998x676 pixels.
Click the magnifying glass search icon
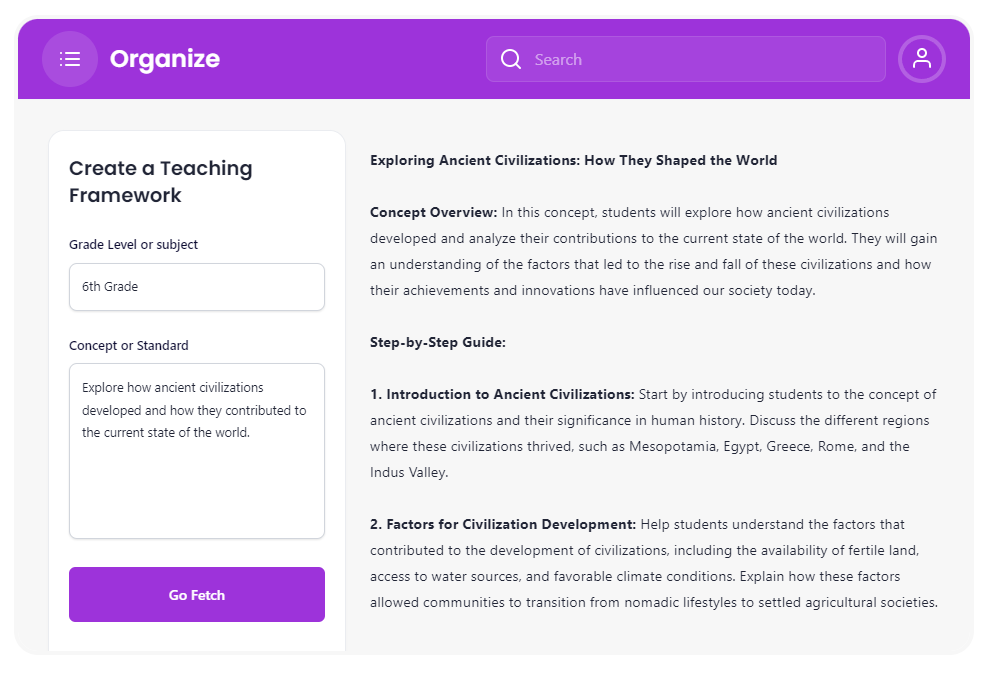pos(510,59)
